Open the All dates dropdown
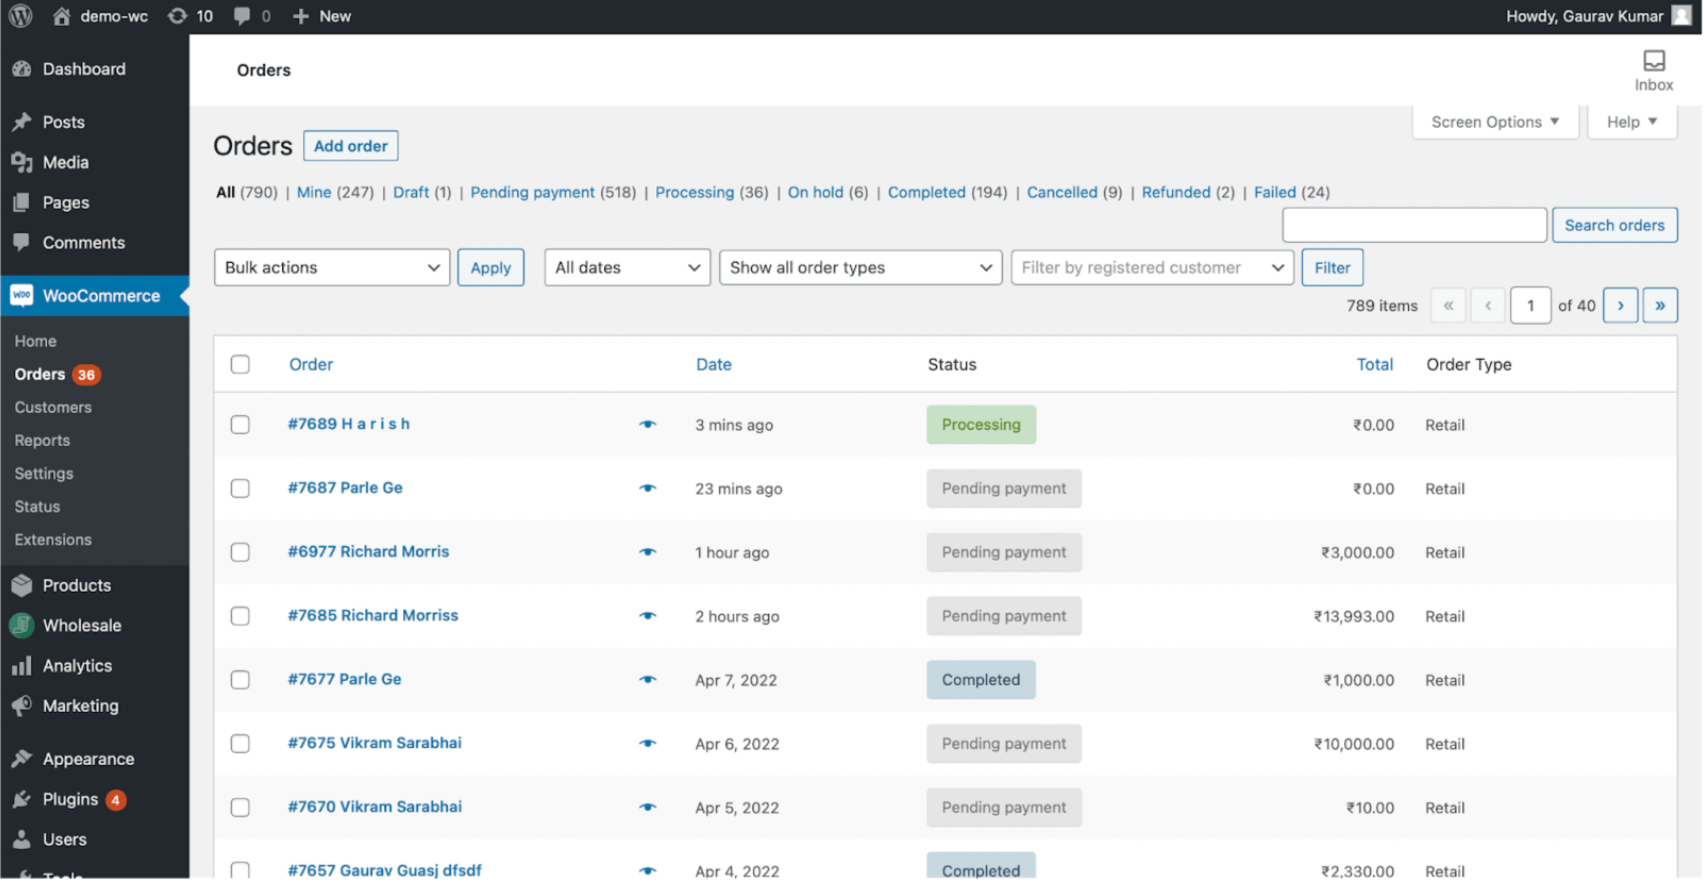 click(627, 267)
